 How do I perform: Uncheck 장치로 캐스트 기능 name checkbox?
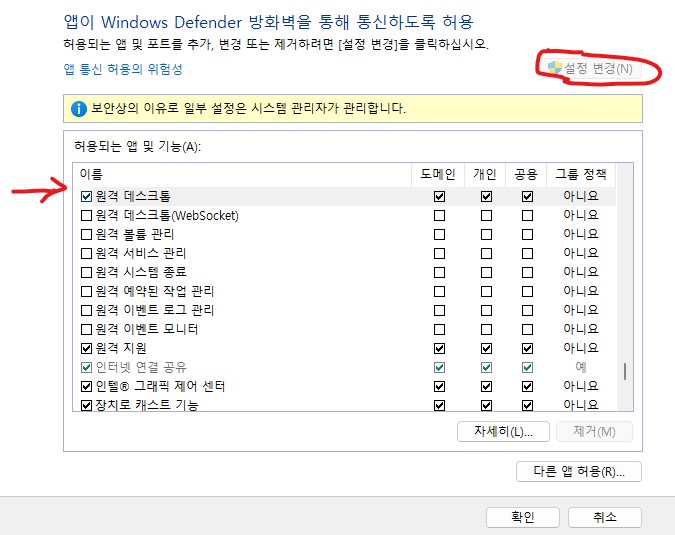(x=87, y=405)
